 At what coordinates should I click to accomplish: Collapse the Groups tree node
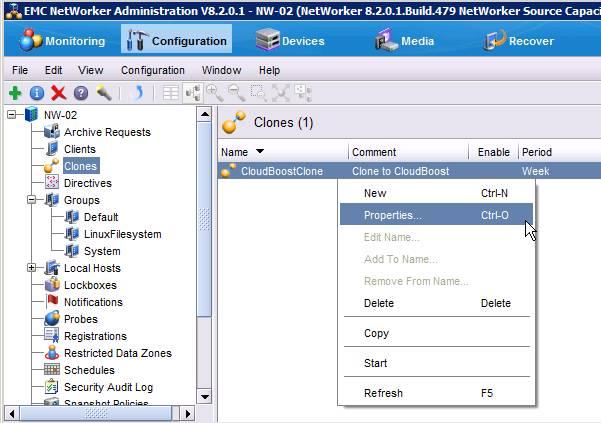click(32, 200)
